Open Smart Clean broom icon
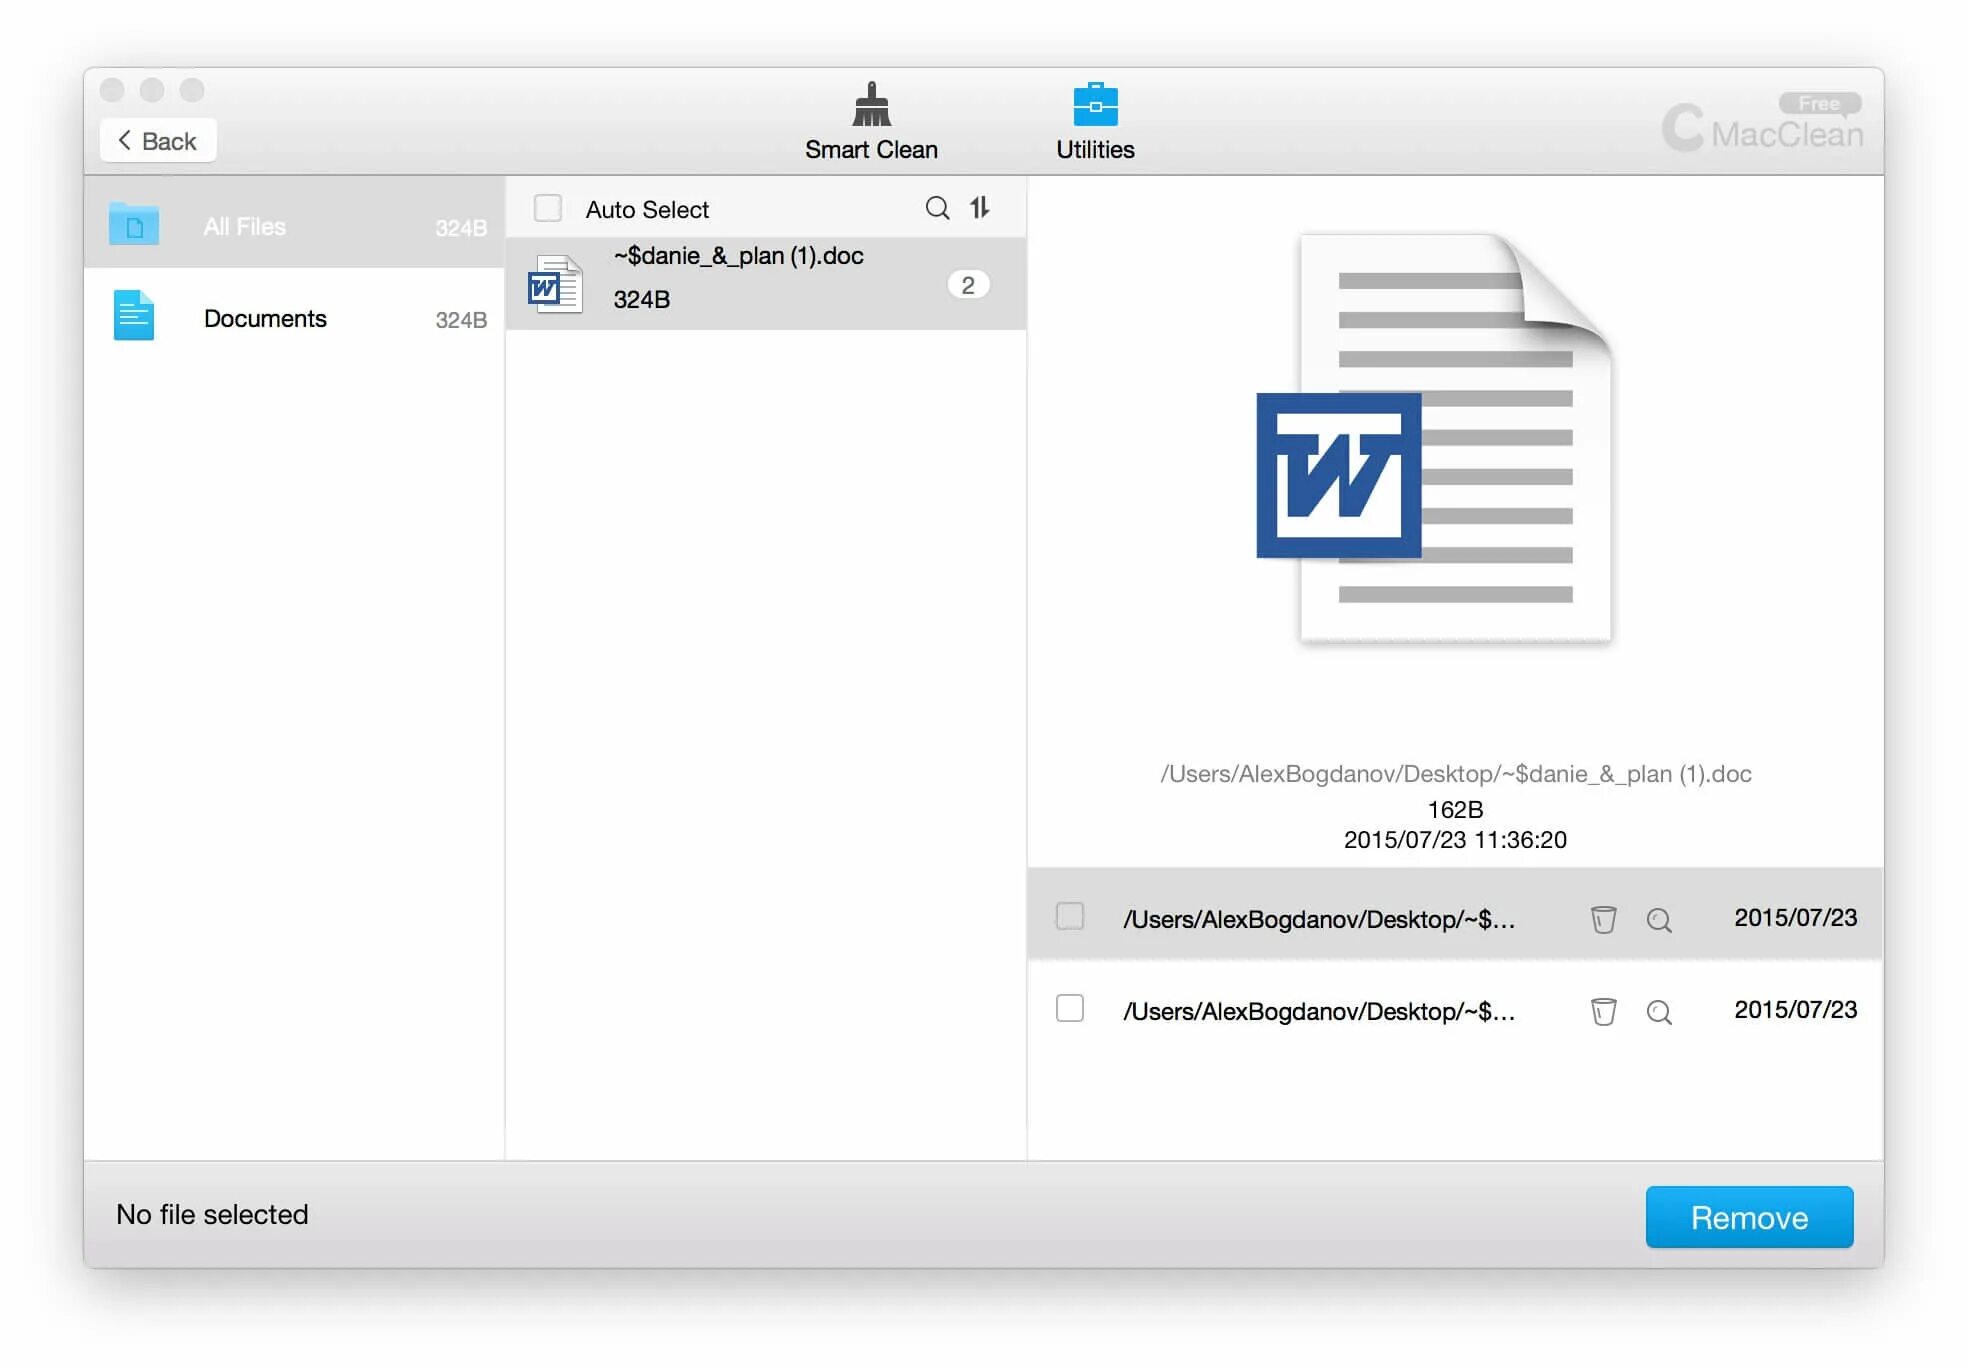The height and width of the screenshot is (1368, 1968). click(871, 105)
